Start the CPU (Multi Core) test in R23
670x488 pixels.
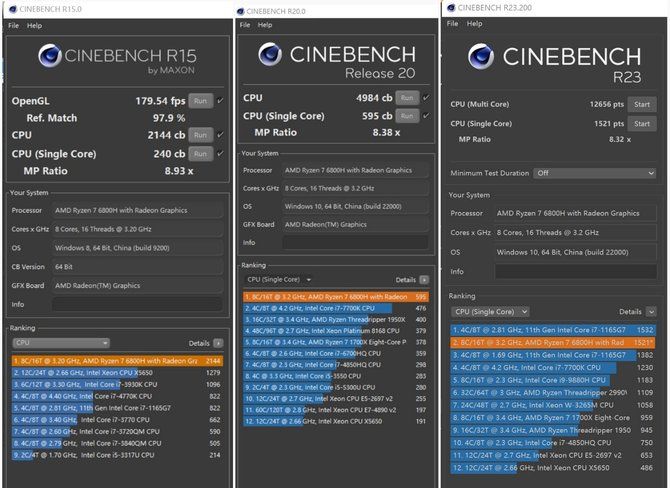pyautogui.click(x=640, y=104)
